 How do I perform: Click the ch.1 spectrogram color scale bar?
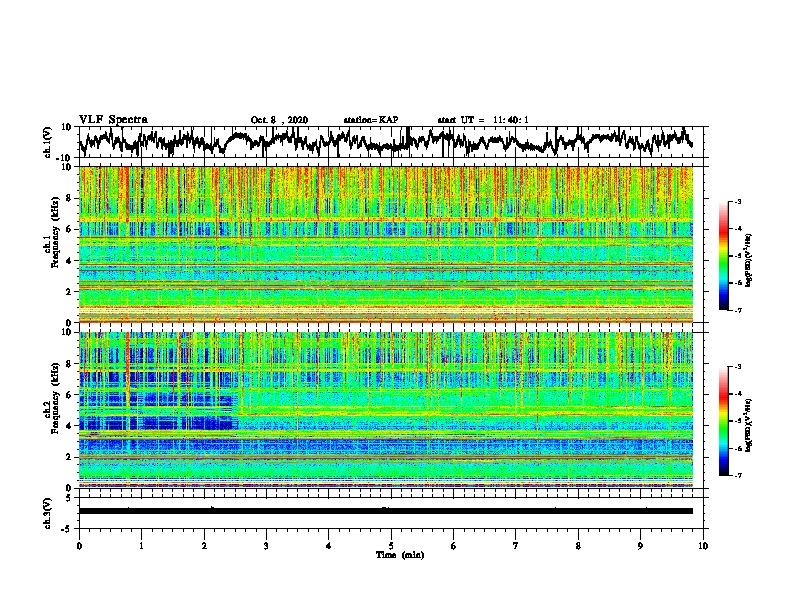[724, 256]
